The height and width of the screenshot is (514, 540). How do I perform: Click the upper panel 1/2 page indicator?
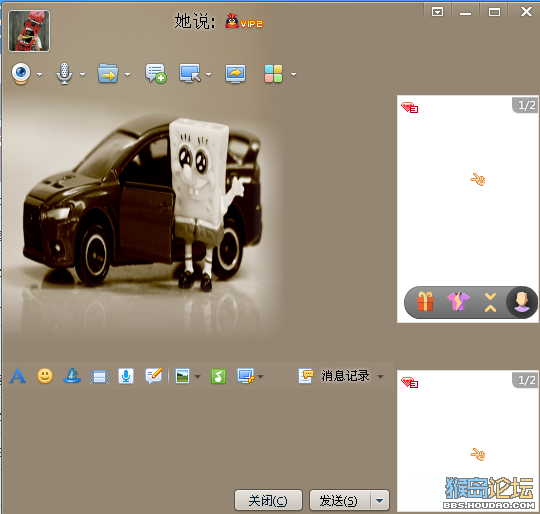[x=526, y=105]
